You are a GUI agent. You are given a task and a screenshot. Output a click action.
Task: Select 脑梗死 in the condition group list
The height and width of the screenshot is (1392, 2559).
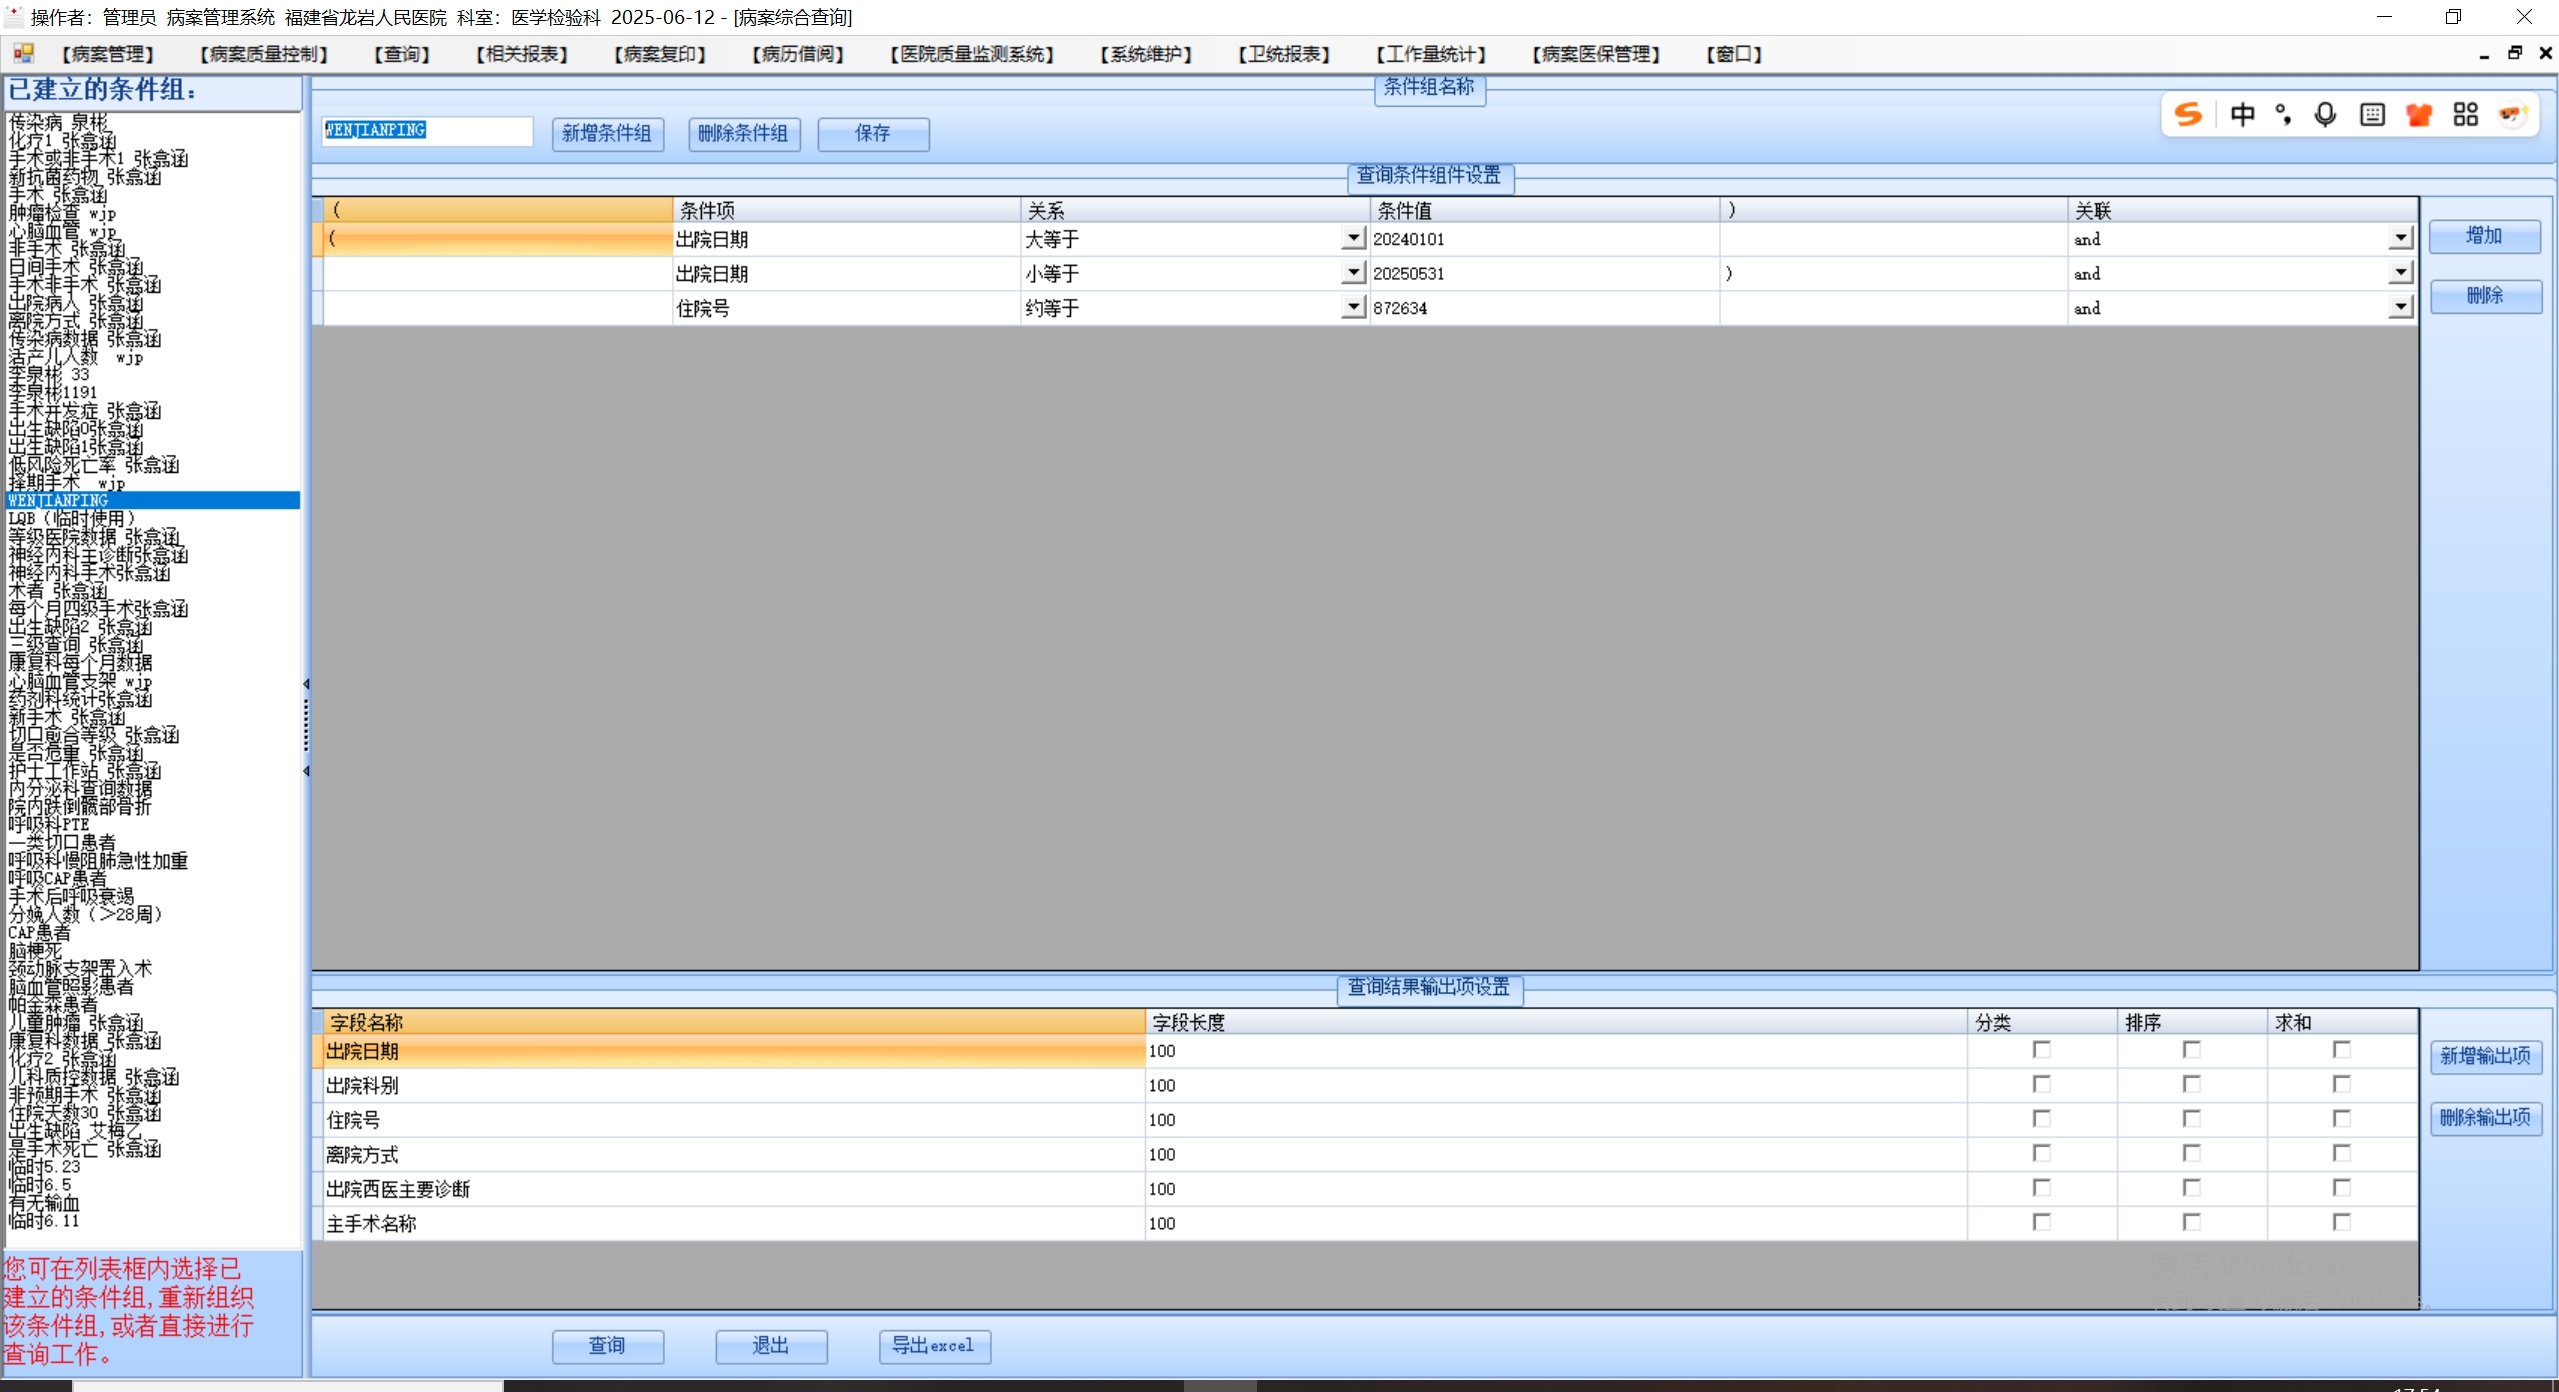tap(36, 951)
